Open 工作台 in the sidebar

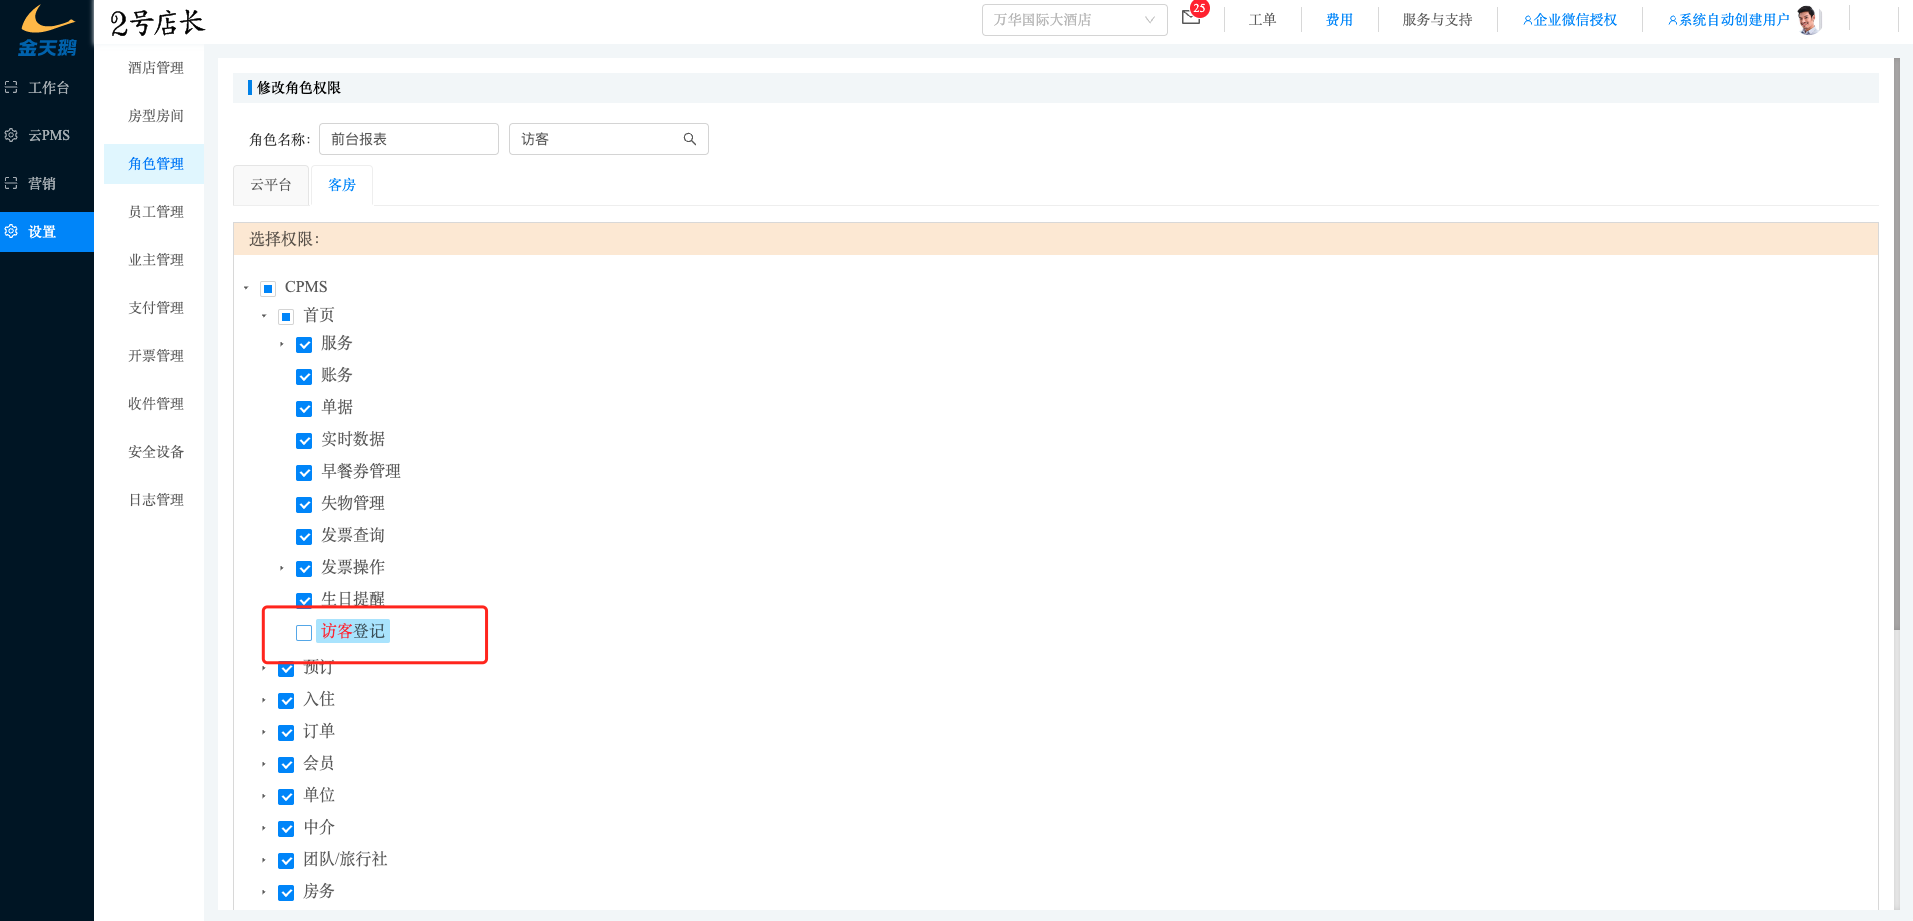pos(47,88)
